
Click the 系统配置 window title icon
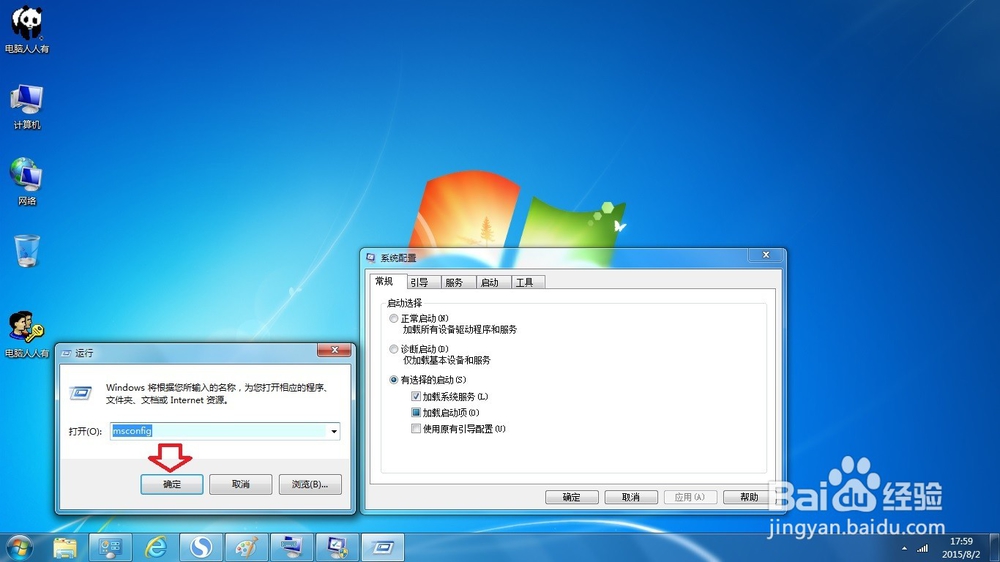coord(371,258)
